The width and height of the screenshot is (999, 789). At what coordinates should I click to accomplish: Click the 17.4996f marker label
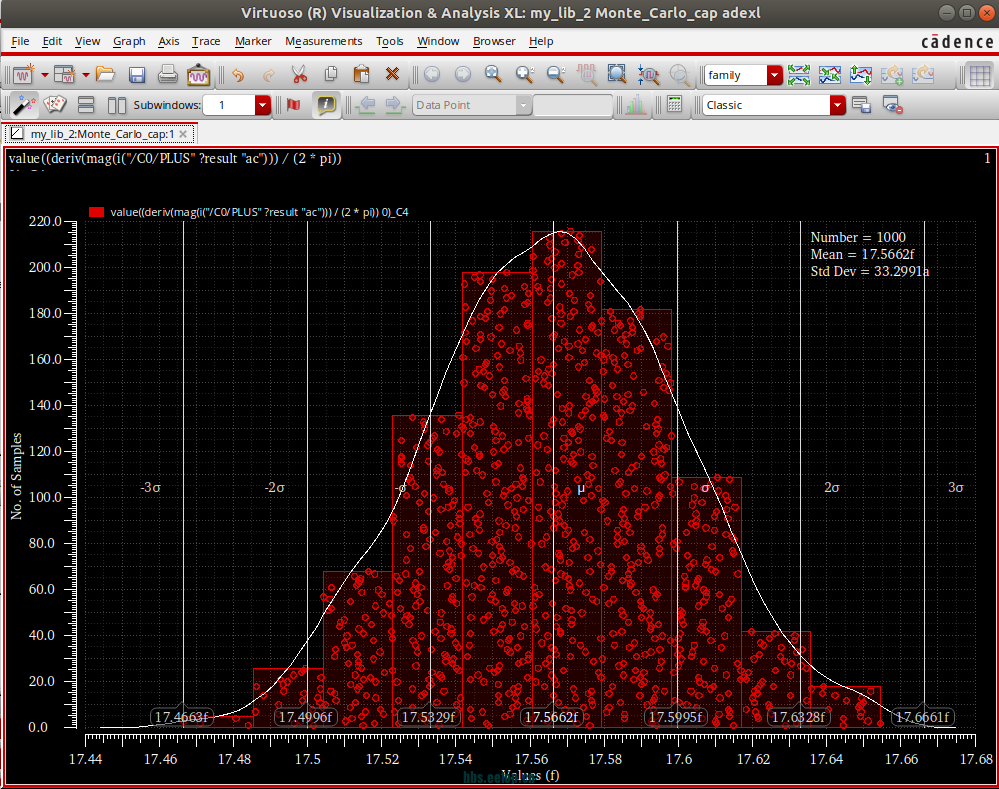(305, 717)
